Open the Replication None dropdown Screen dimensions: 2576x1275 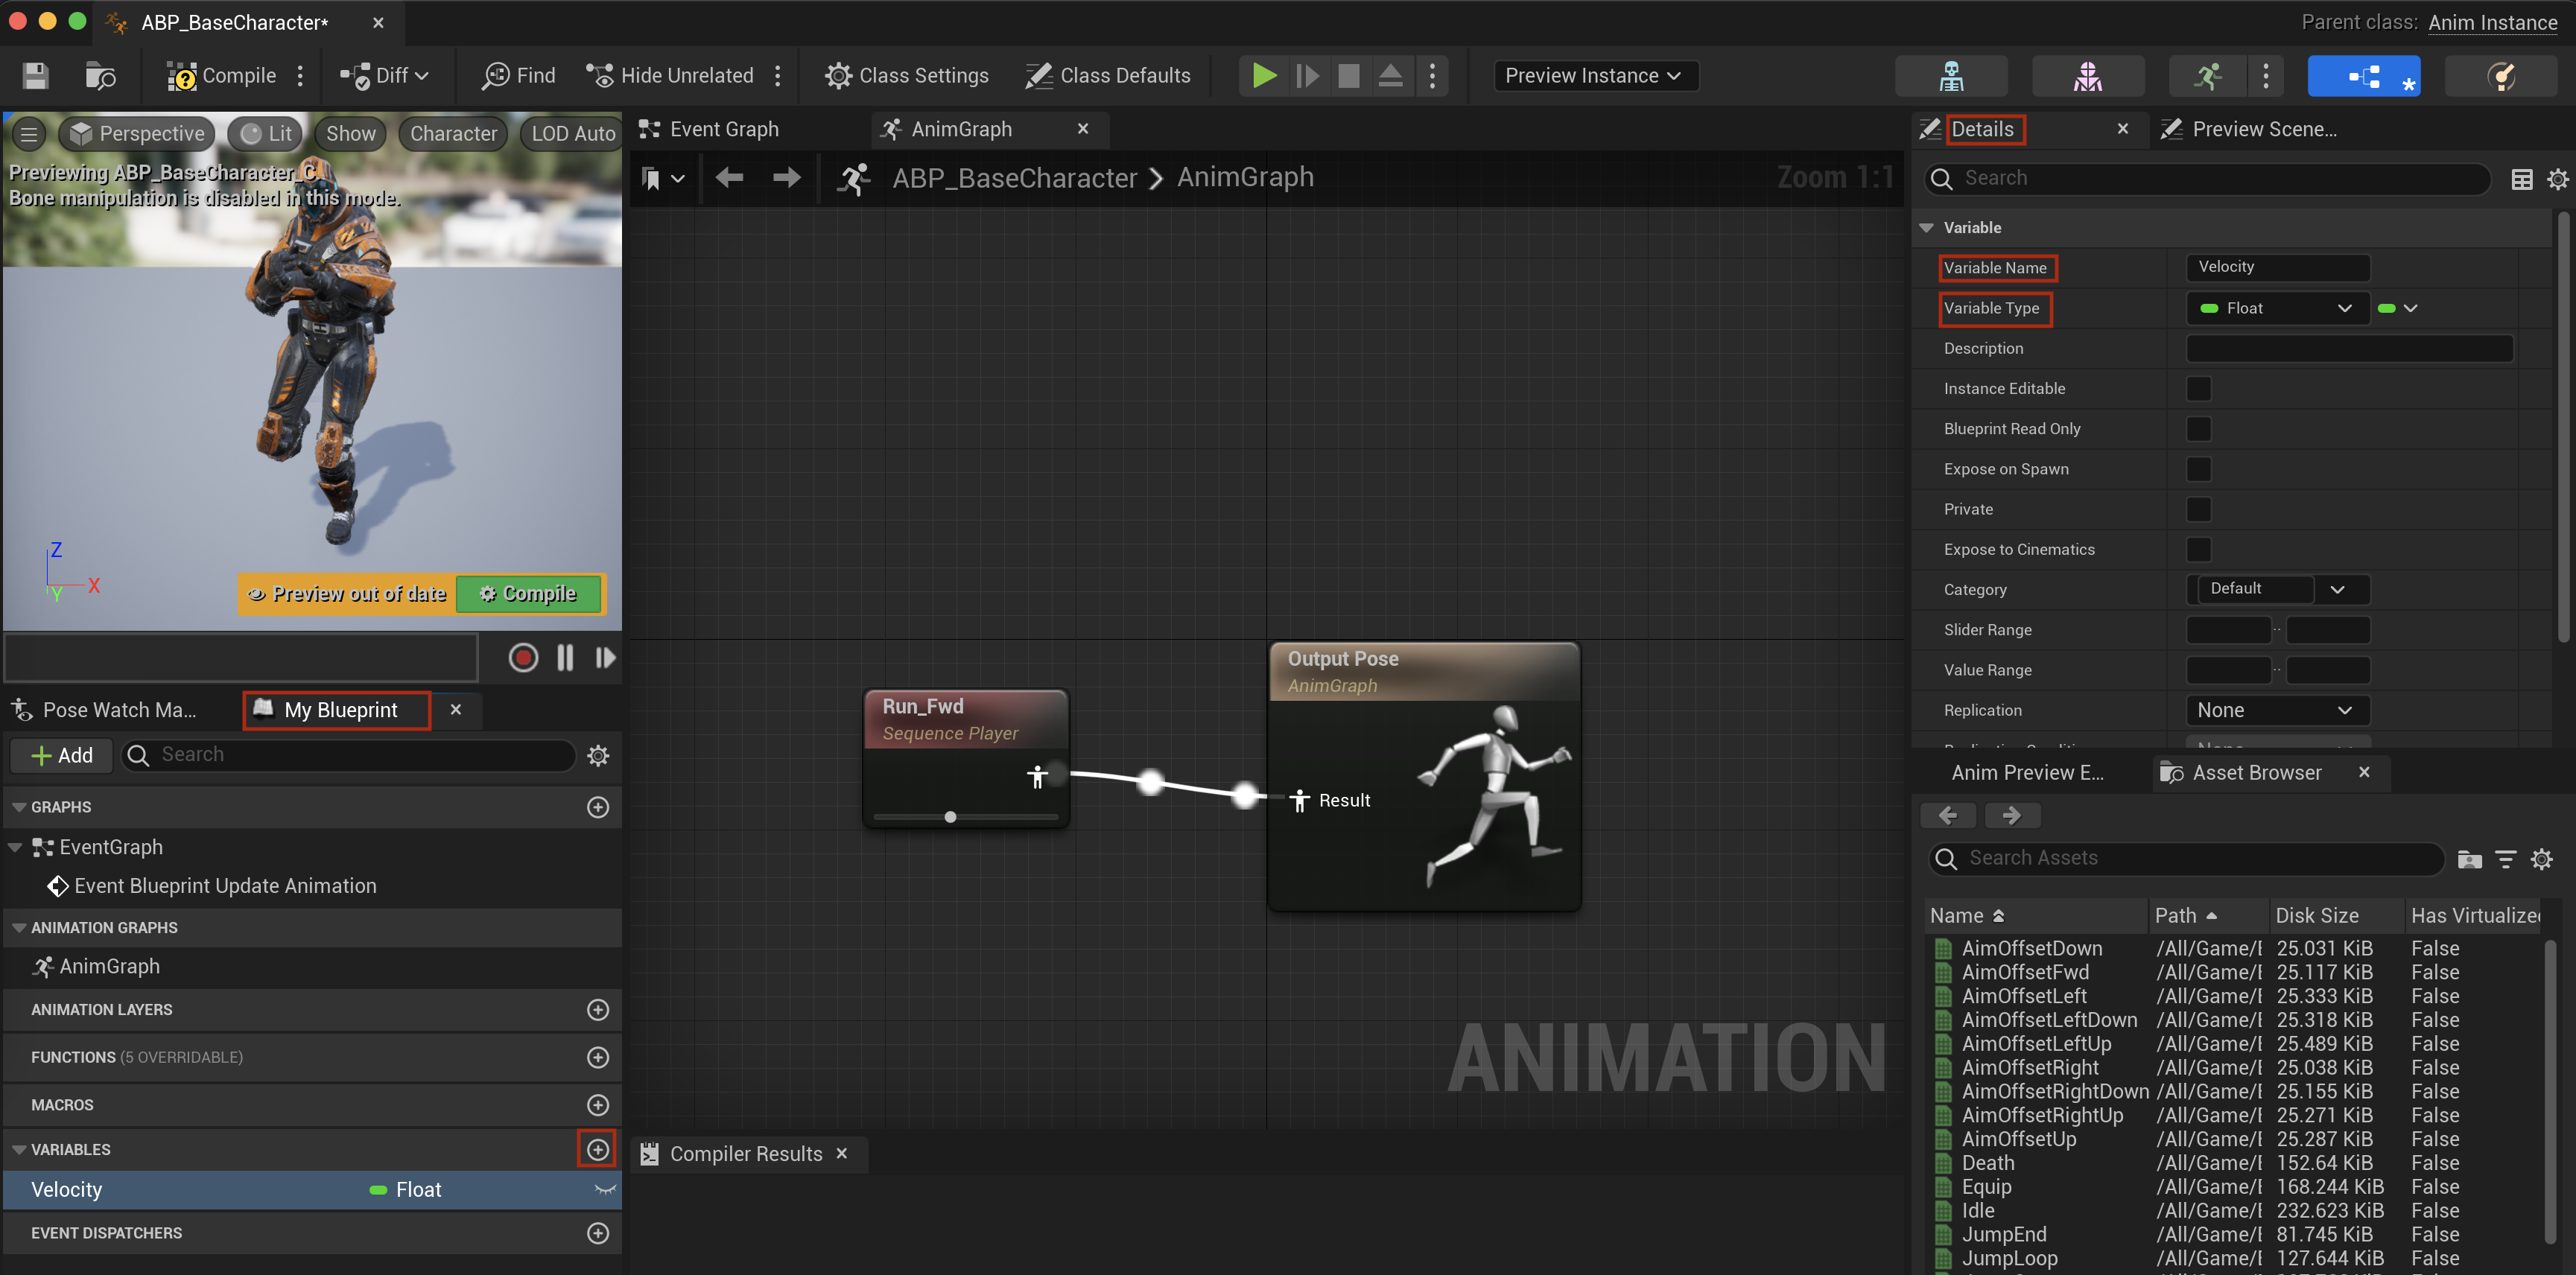[2277, 710]
